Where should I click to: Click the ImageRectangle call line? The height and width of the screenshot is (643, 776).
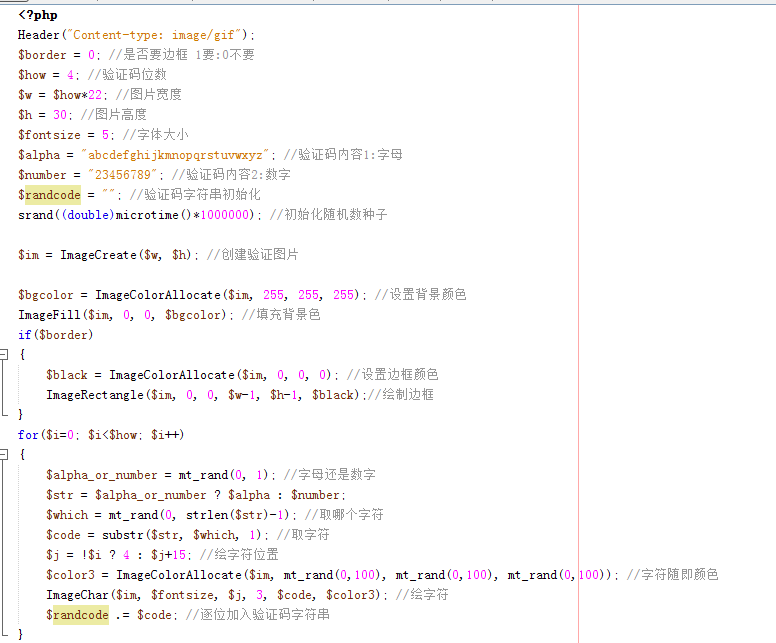(x=240, y=395)
